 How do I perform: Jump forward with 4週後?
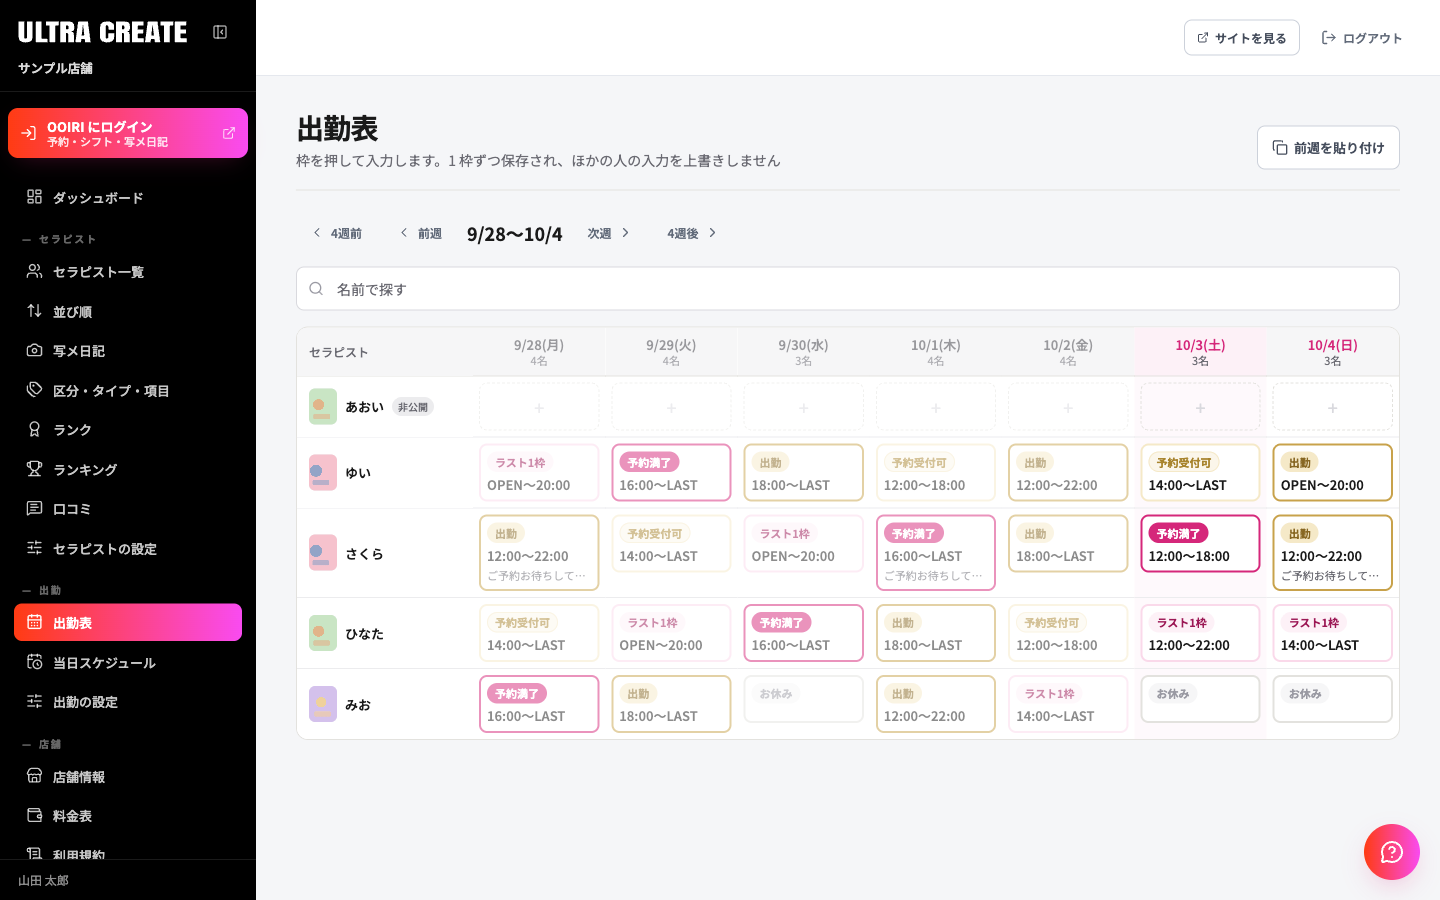click(x=692, y=233)
